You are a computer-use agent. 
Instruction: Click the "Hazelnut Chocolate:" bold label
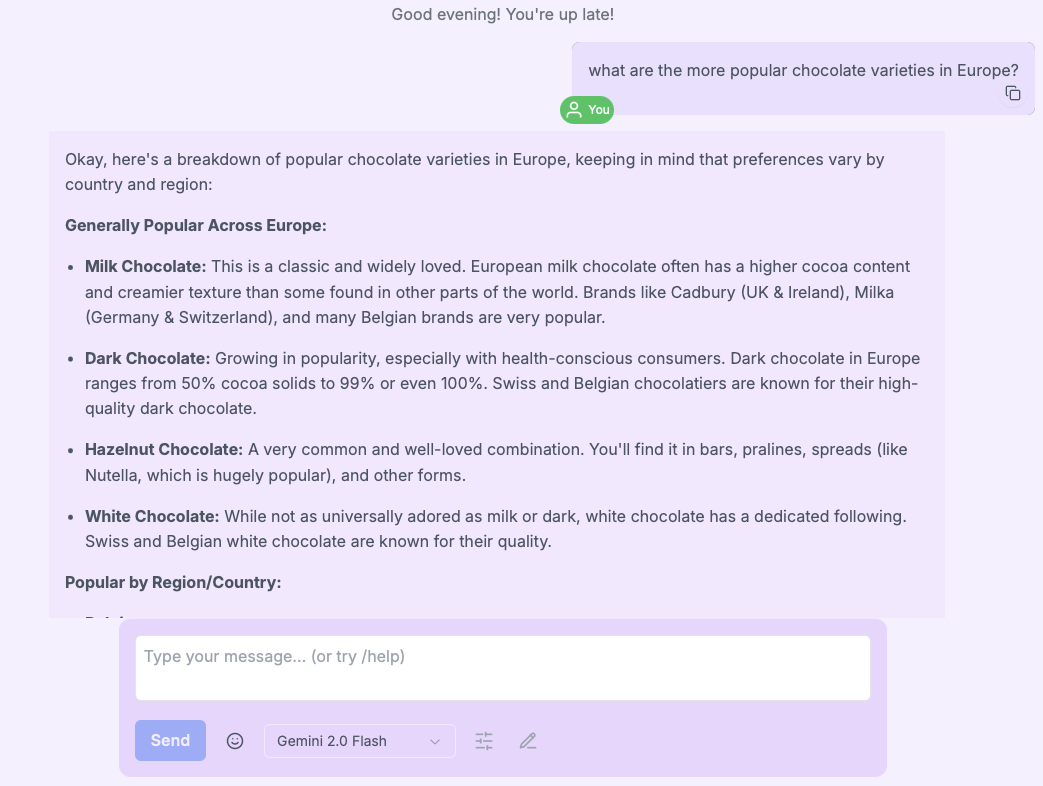(164, 449)
